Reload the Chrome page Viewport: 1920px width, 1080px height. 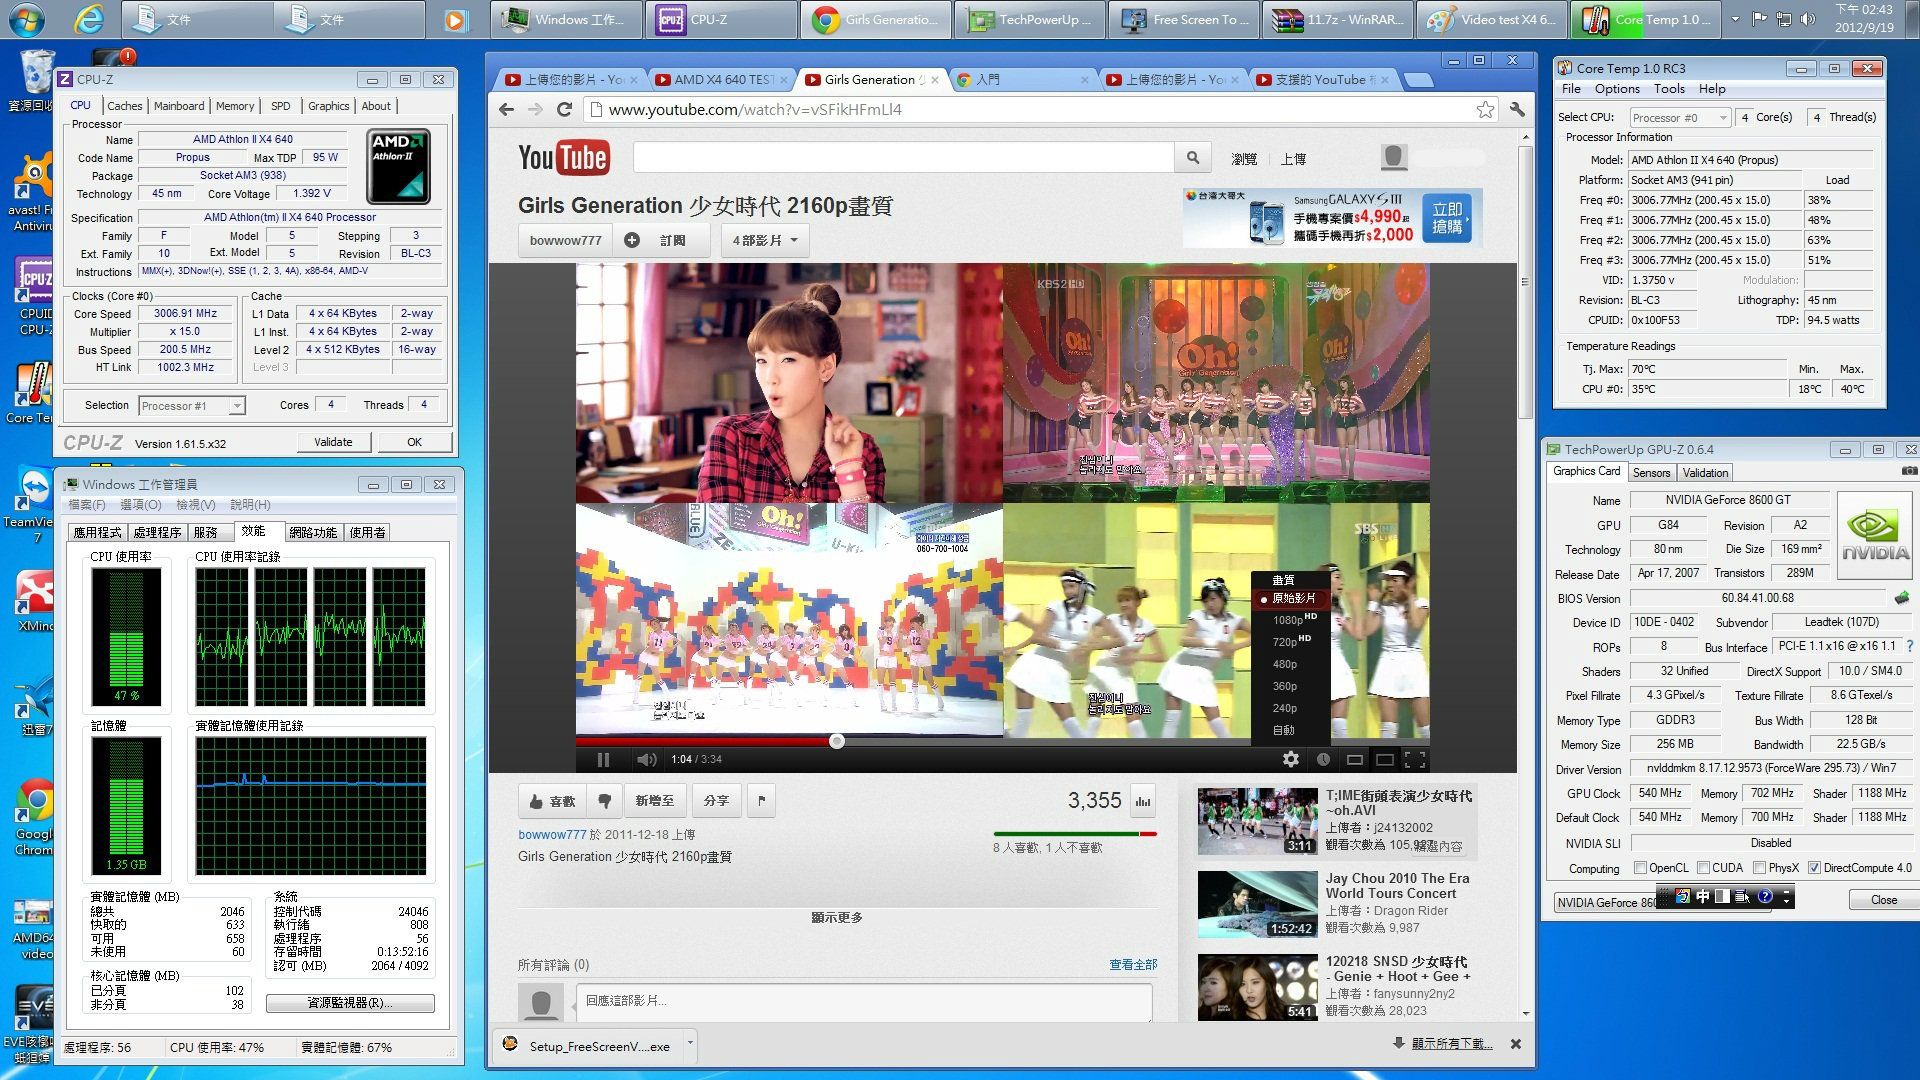[564, 110]
